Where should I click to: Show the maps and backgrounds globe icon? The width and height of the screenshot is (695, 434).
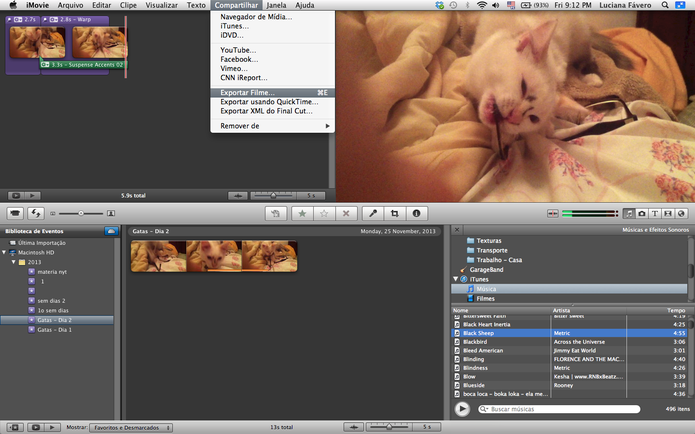[x=681, y=214]
